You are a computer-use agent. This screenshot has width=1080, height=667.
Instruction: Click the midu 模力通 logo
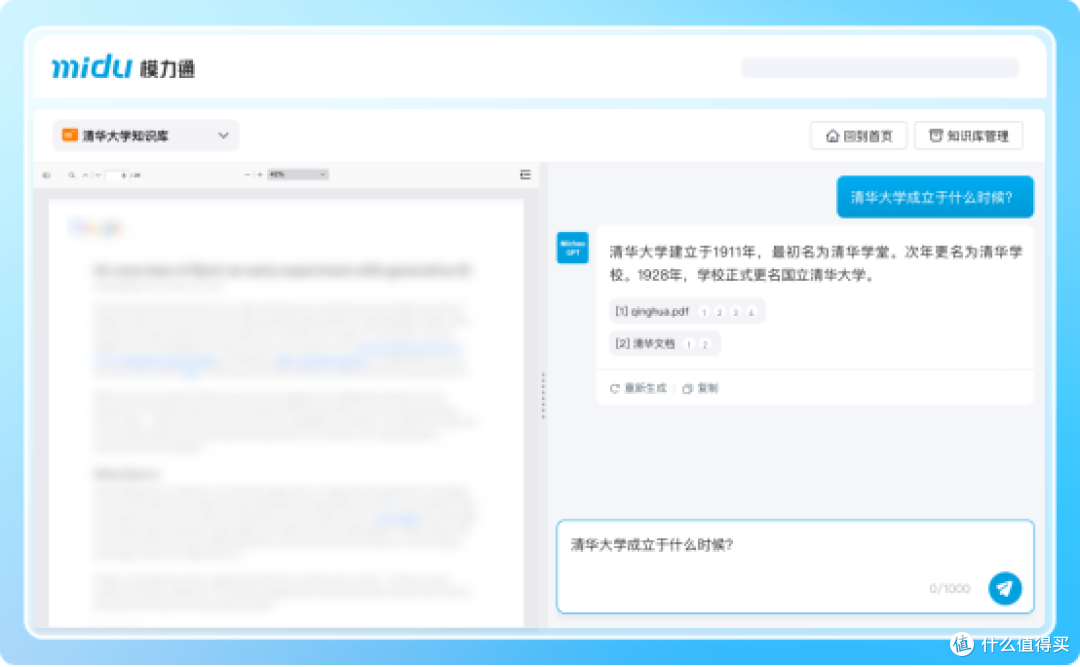click(124, 67)
